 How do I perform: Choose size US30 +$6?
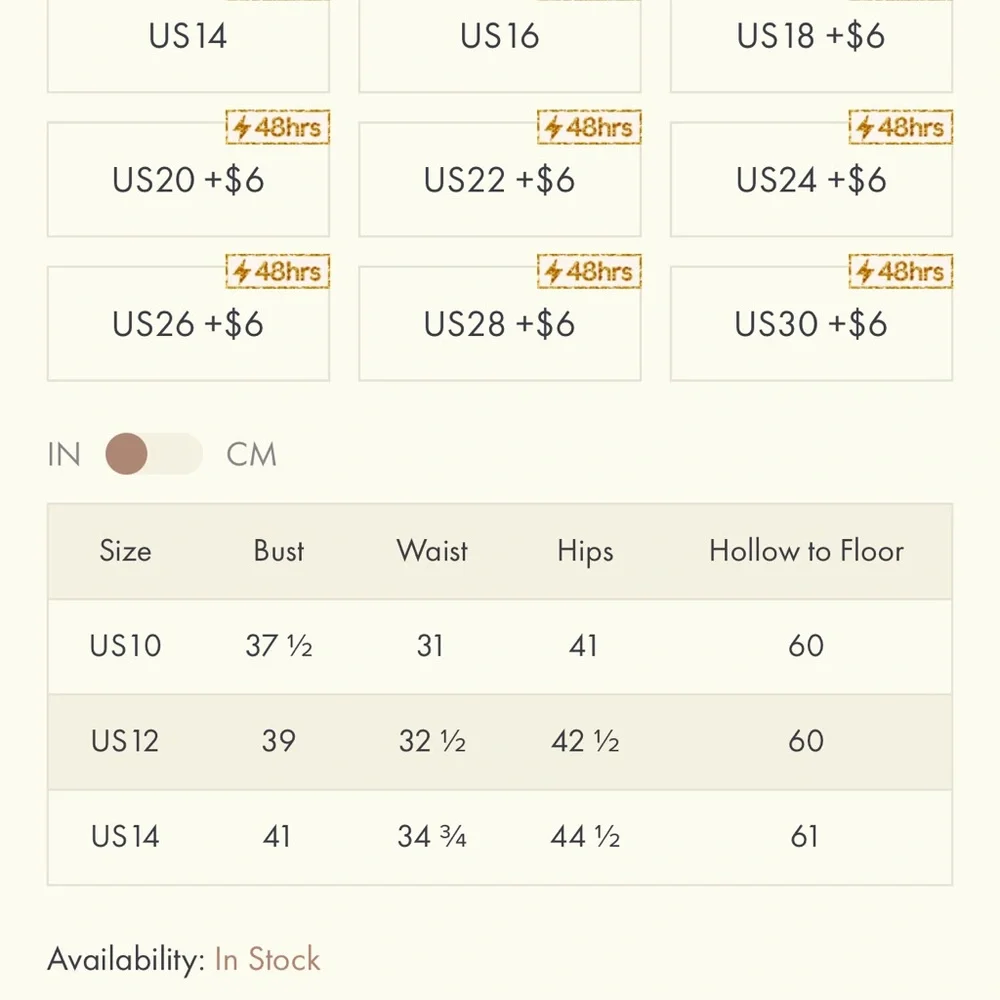pos(811,324)
